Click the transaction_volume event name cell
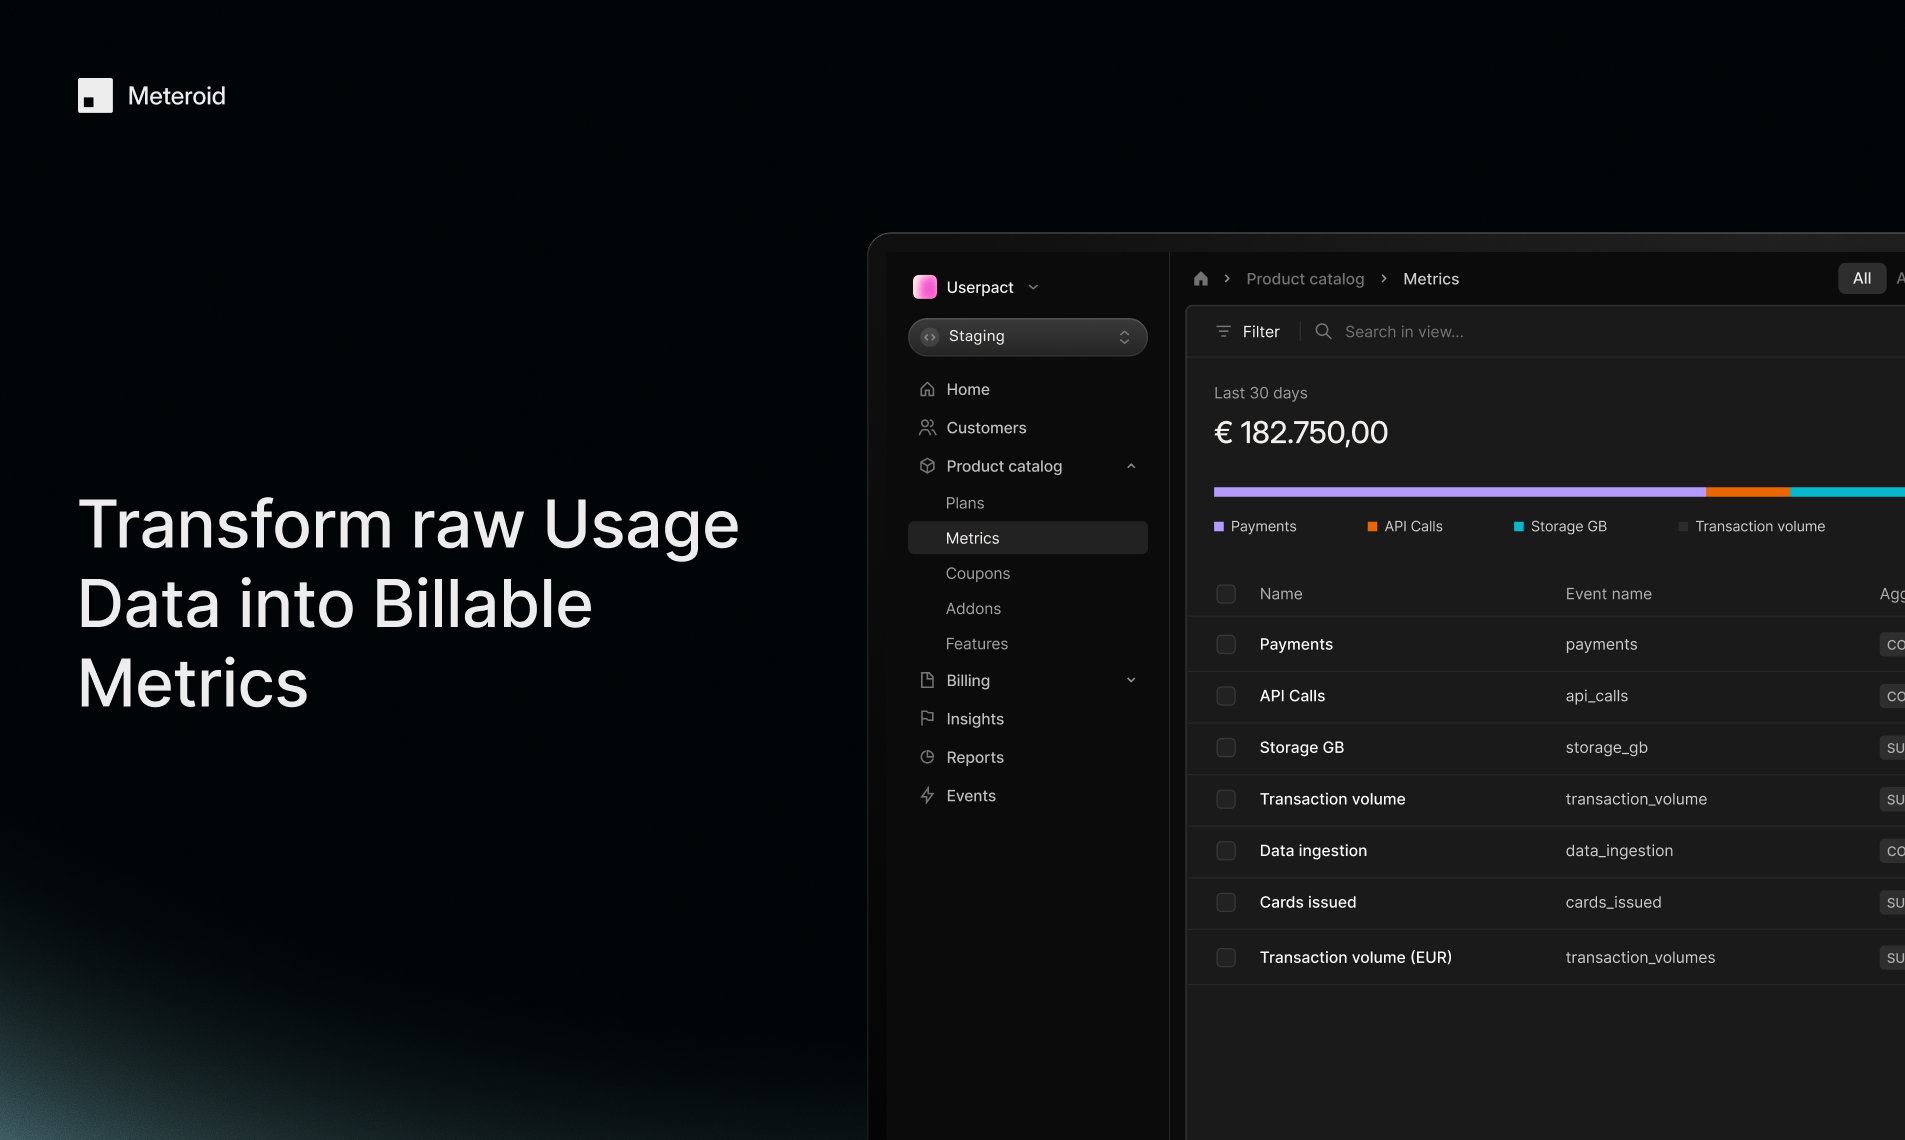Image resolution: width=1905 pixels, height=1140 pixels. (x=1636, y=799)
